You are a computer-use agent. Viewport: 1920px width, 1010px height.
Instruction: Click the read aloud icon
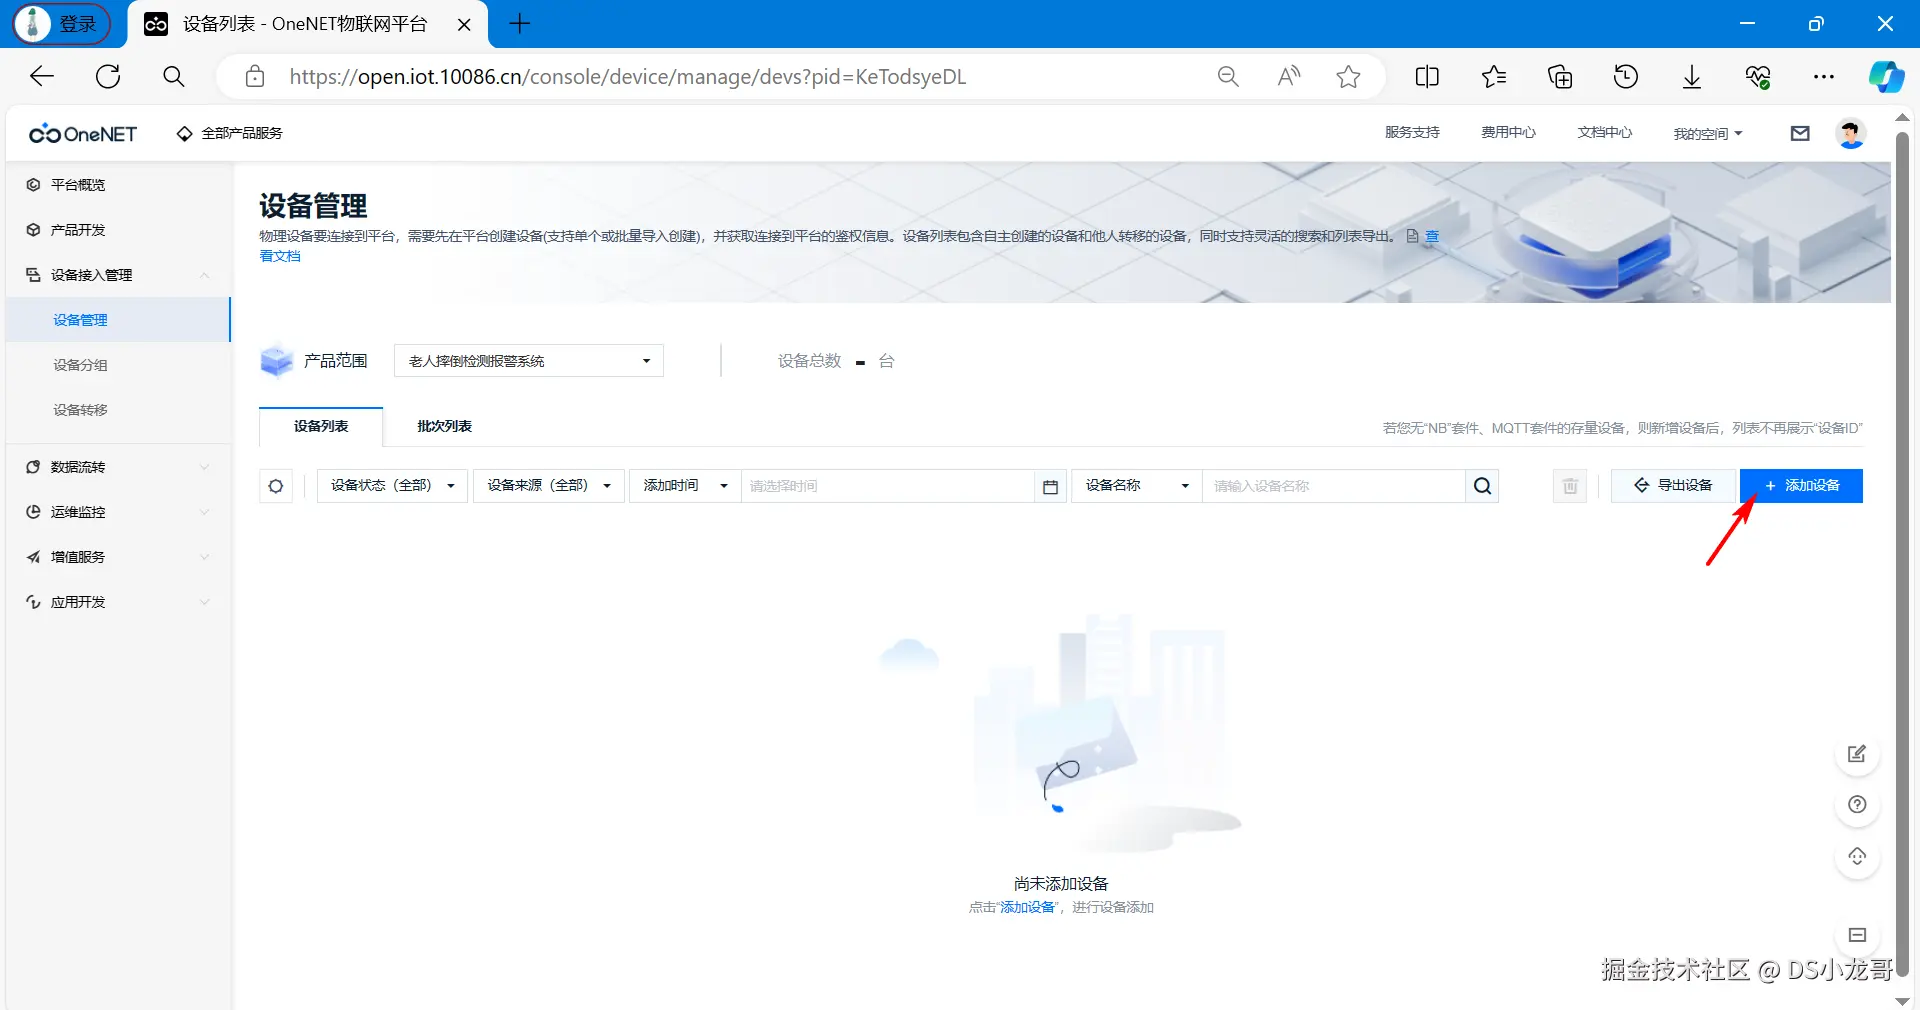(1289, 77)
